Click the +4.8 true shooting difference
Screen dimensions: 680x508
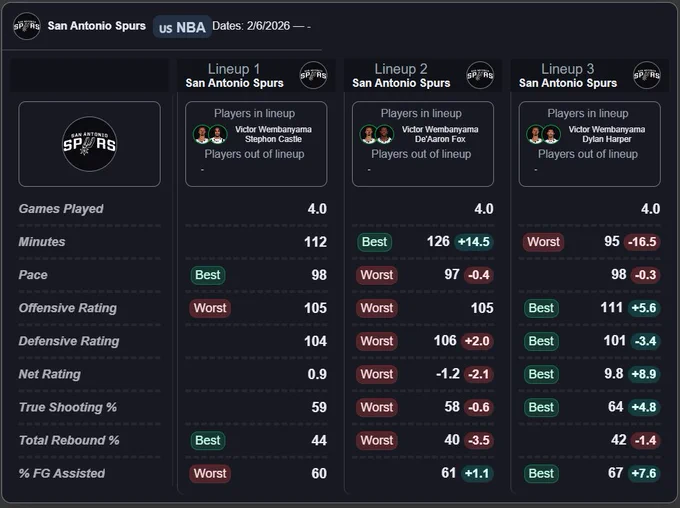tap(644, 407)
